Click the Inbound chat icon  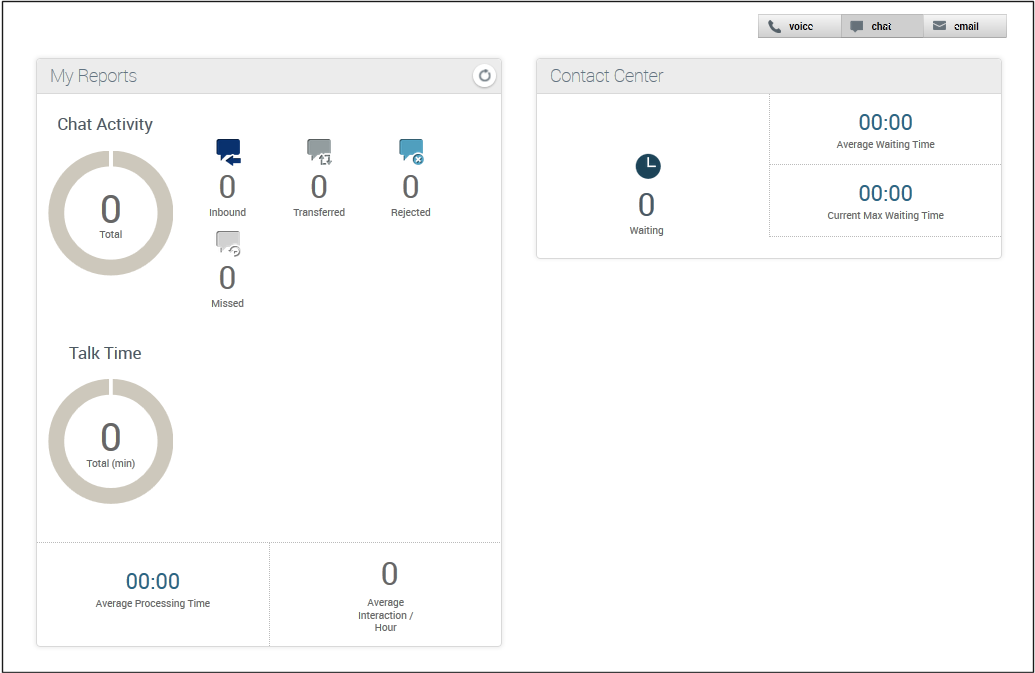click(x=228, y=152)
